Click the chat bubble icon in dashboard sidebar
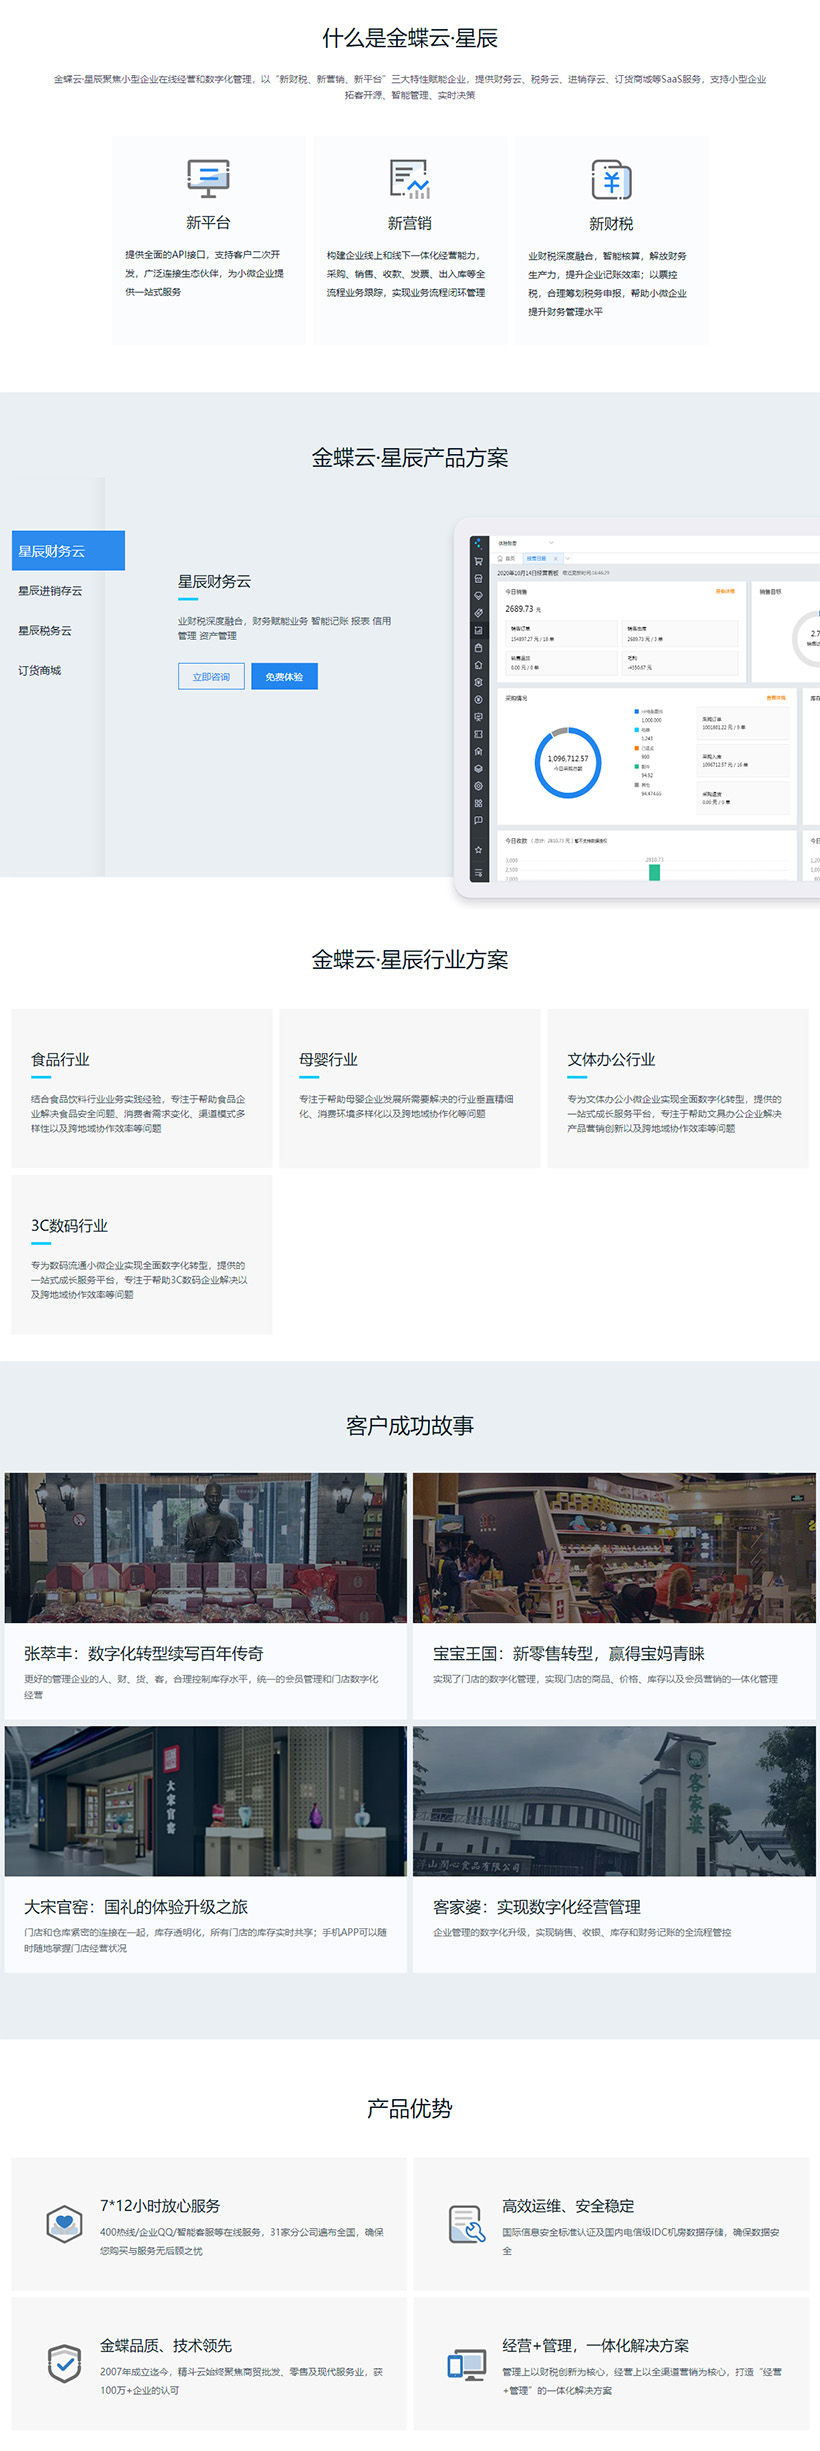Screen dimensions: 820x2451 [478, 820]
